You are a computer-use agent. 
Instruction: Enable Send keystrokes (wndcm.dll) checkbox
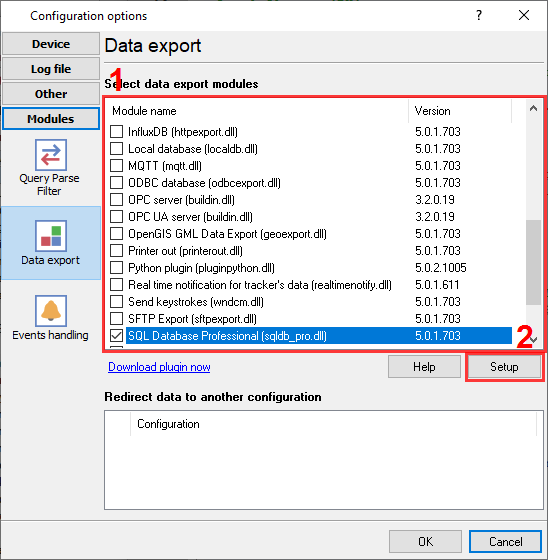[x=116, y=302]
